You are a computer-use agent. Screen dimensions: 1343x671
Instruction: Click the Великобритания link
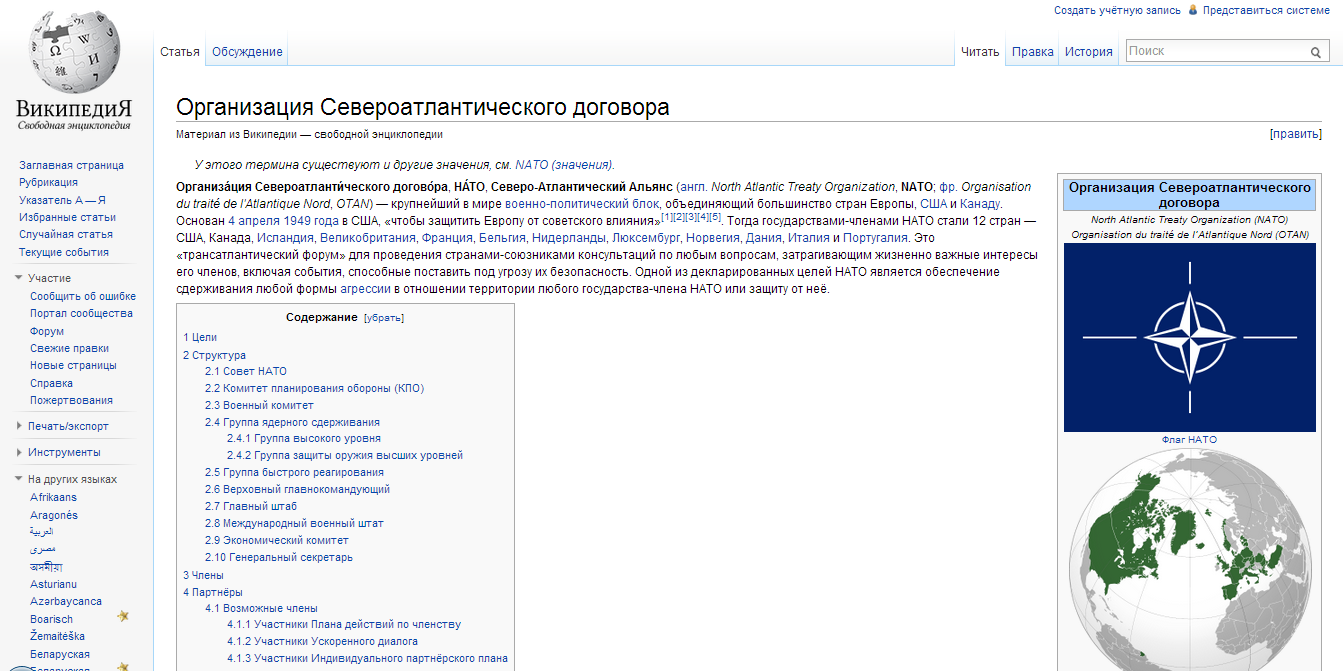(x=368, y=238)
